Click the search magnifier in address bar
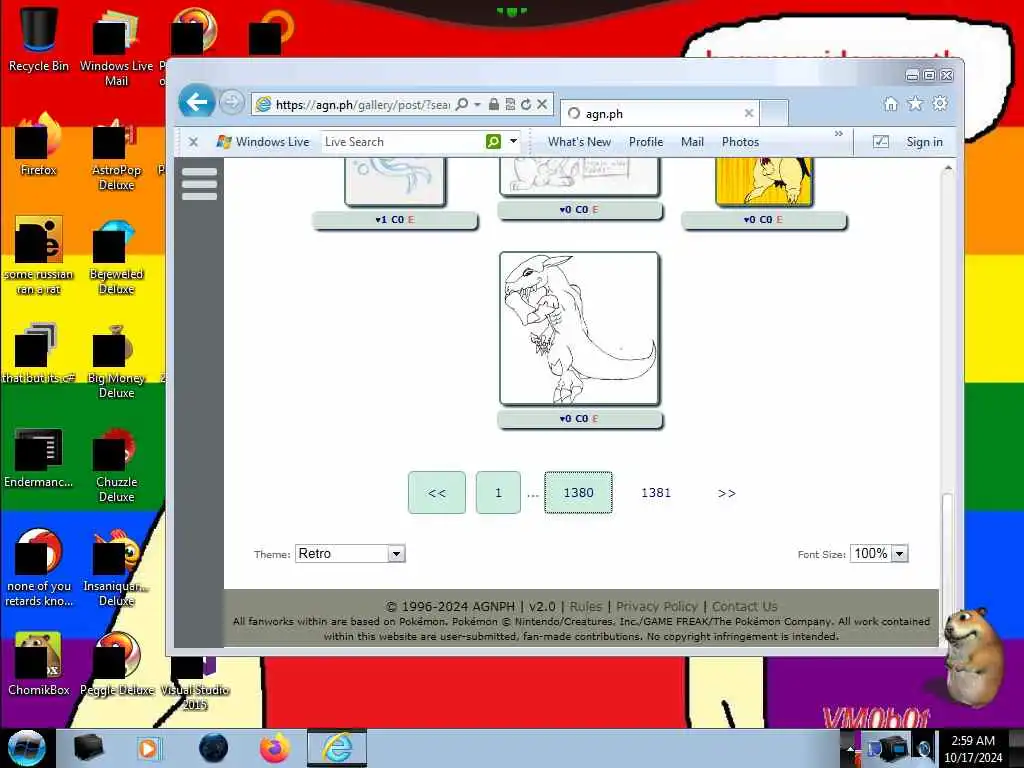This screenshot has height=768, width=1024. (x=462, y=104)
